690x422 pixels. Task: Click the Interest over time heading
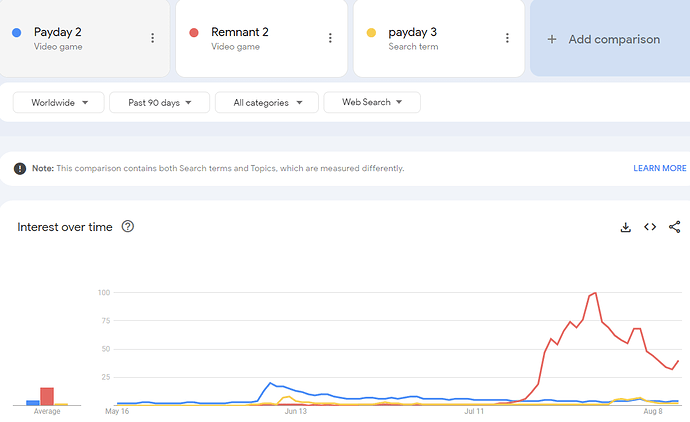click(65, 227)
